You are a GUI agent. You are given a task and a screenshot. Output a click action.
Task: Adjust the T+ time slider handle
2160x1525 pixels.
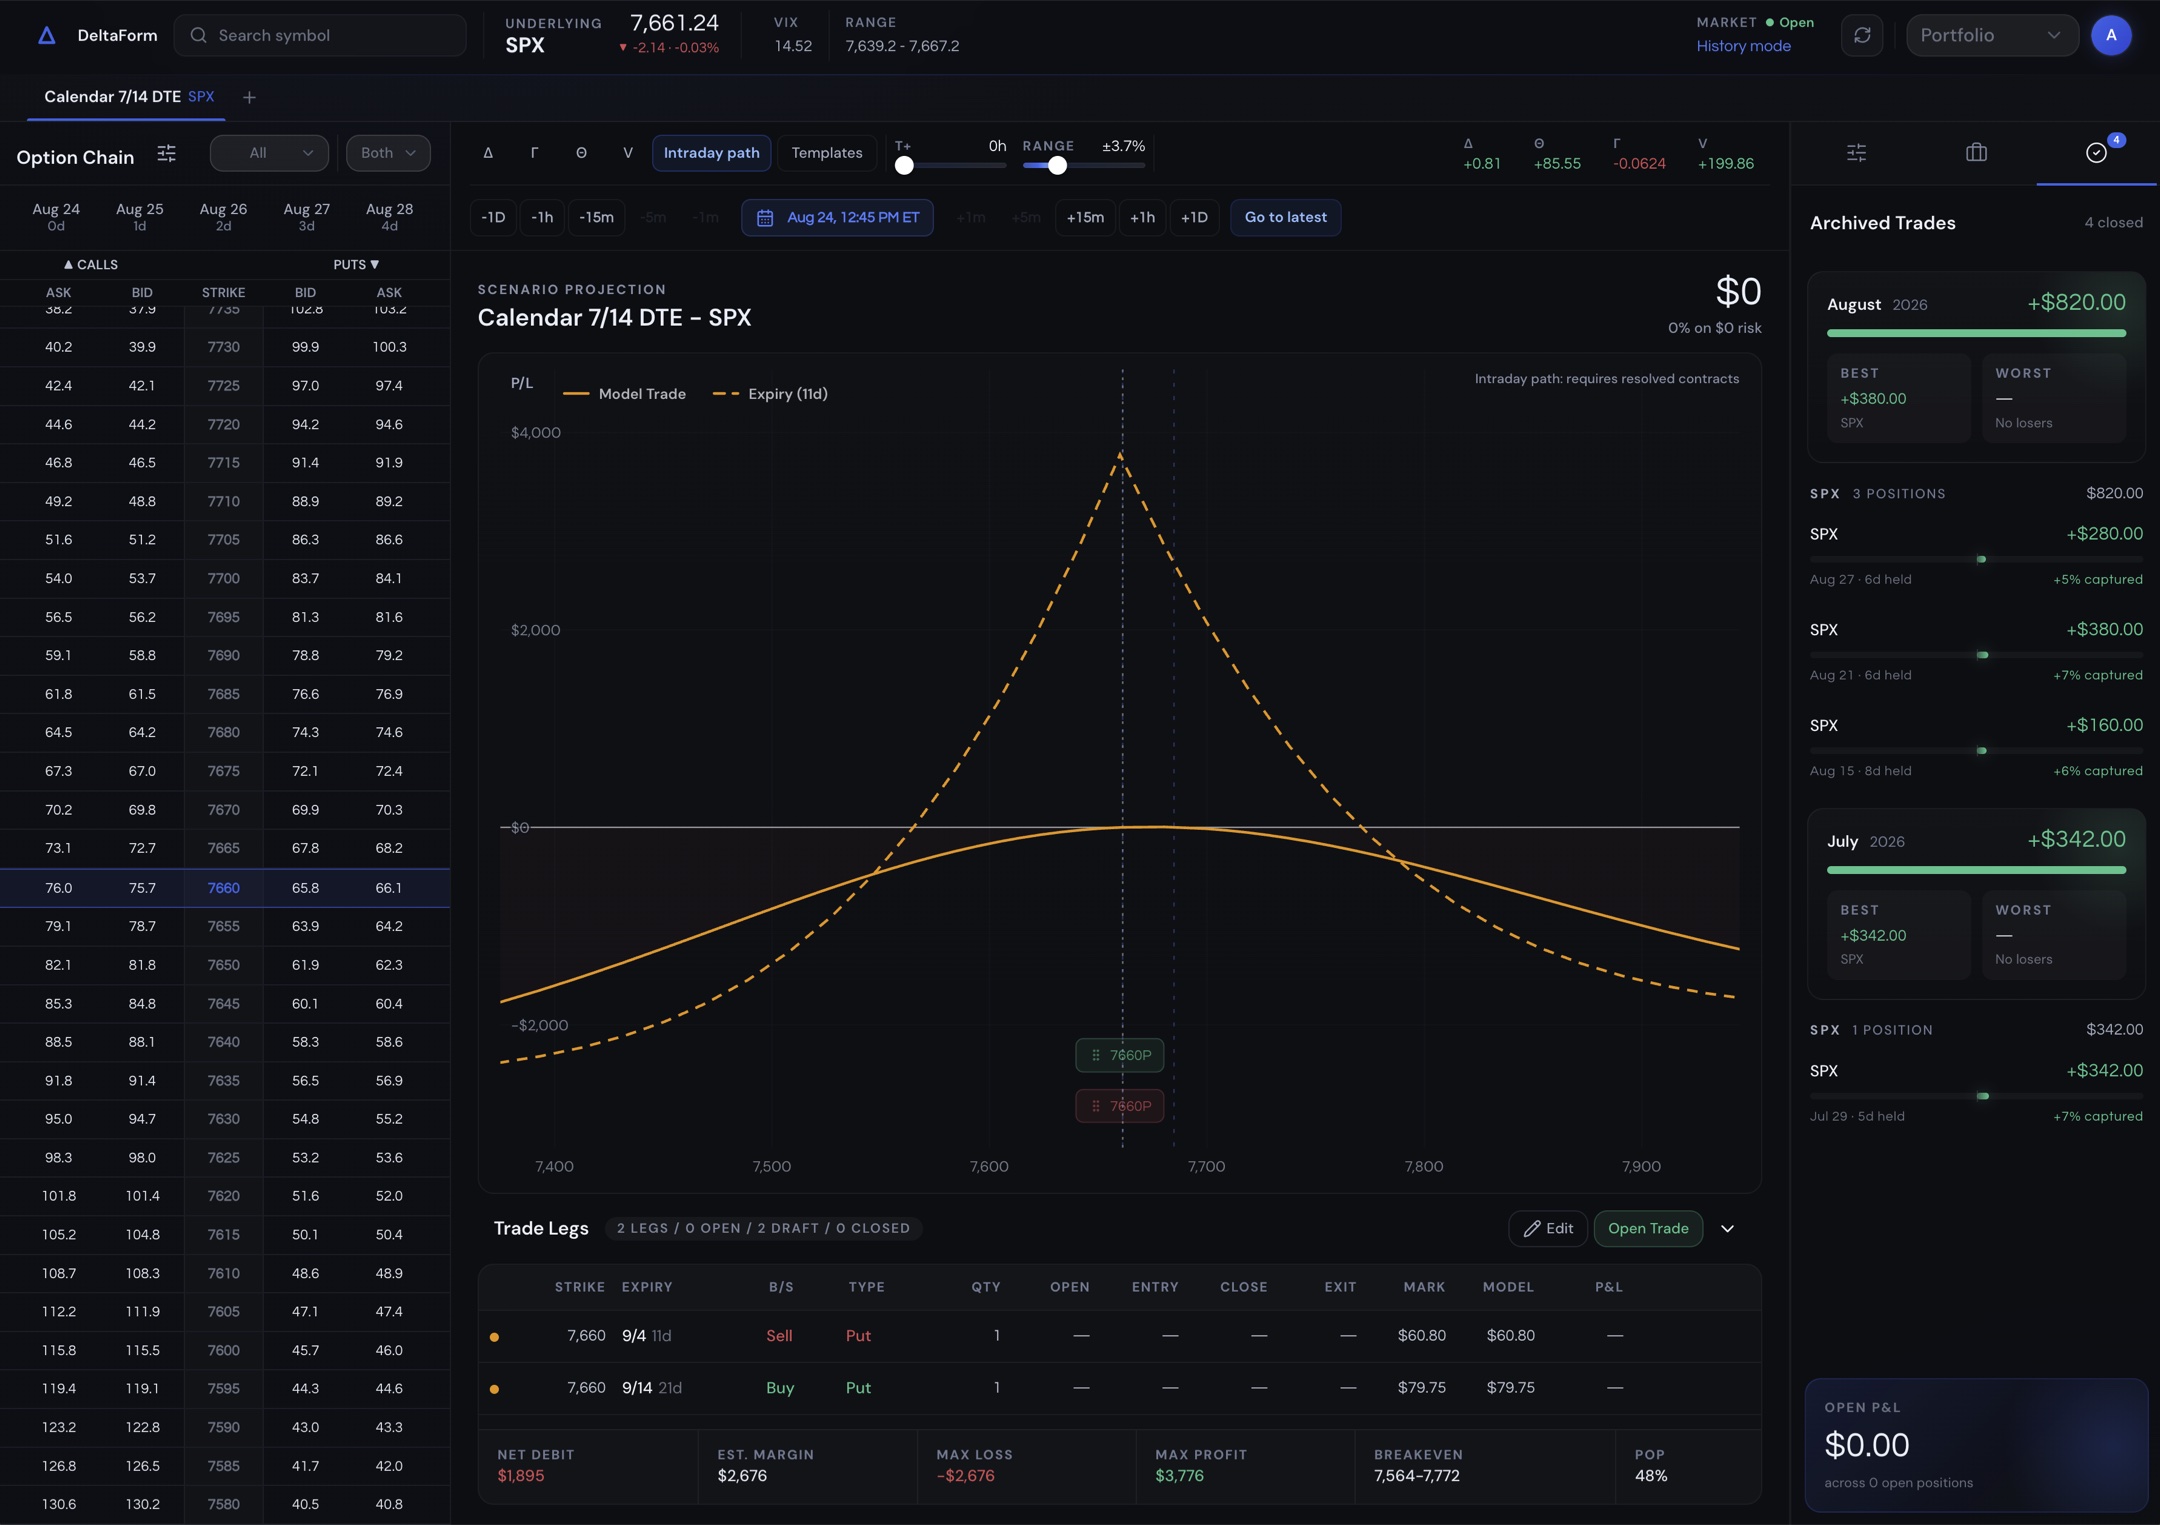coord(904,166)
